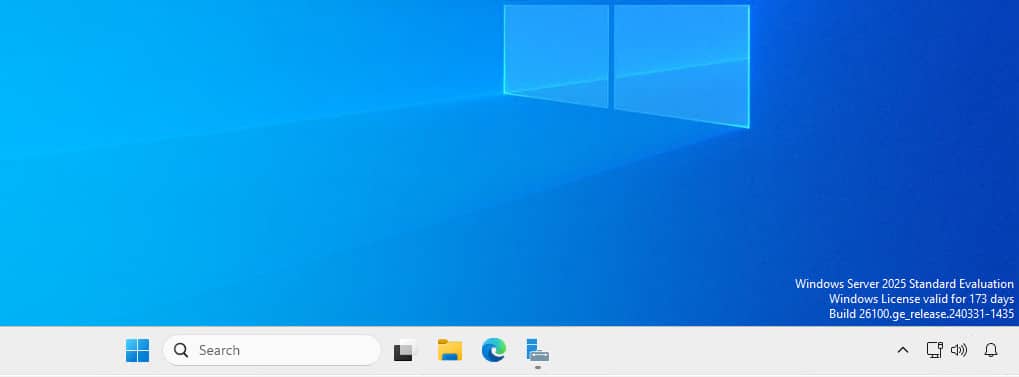Viewport: 1019px width, 377px height.
Task: Open the Windows Start menu
Action: point(137,350)
